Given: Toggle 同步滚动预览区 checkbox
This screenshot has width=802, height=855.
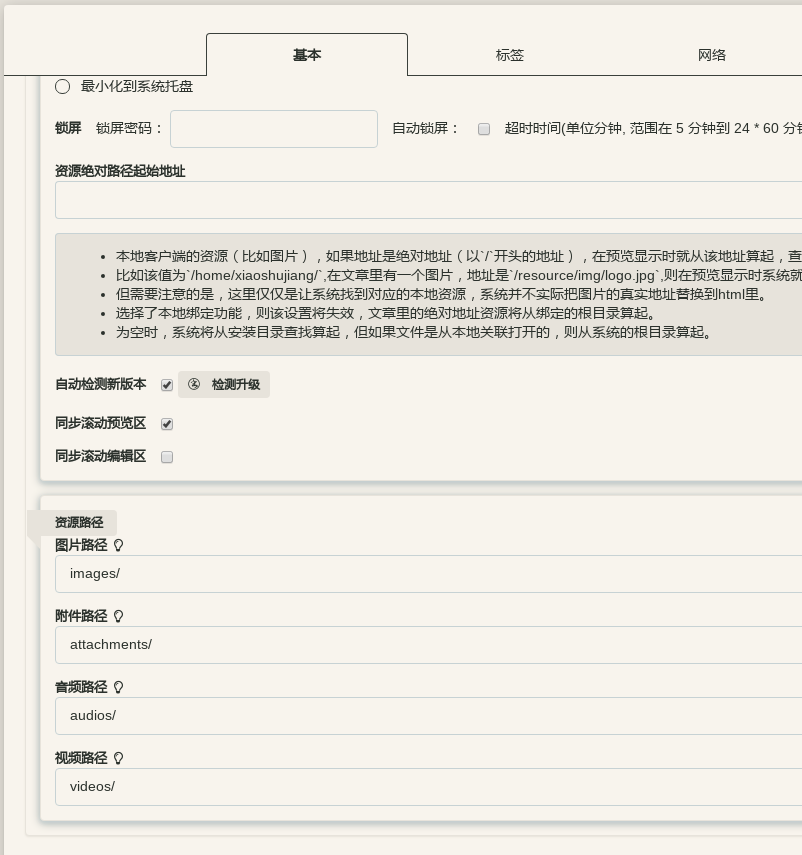Looking at the screenshot, I should coord(167,424).
